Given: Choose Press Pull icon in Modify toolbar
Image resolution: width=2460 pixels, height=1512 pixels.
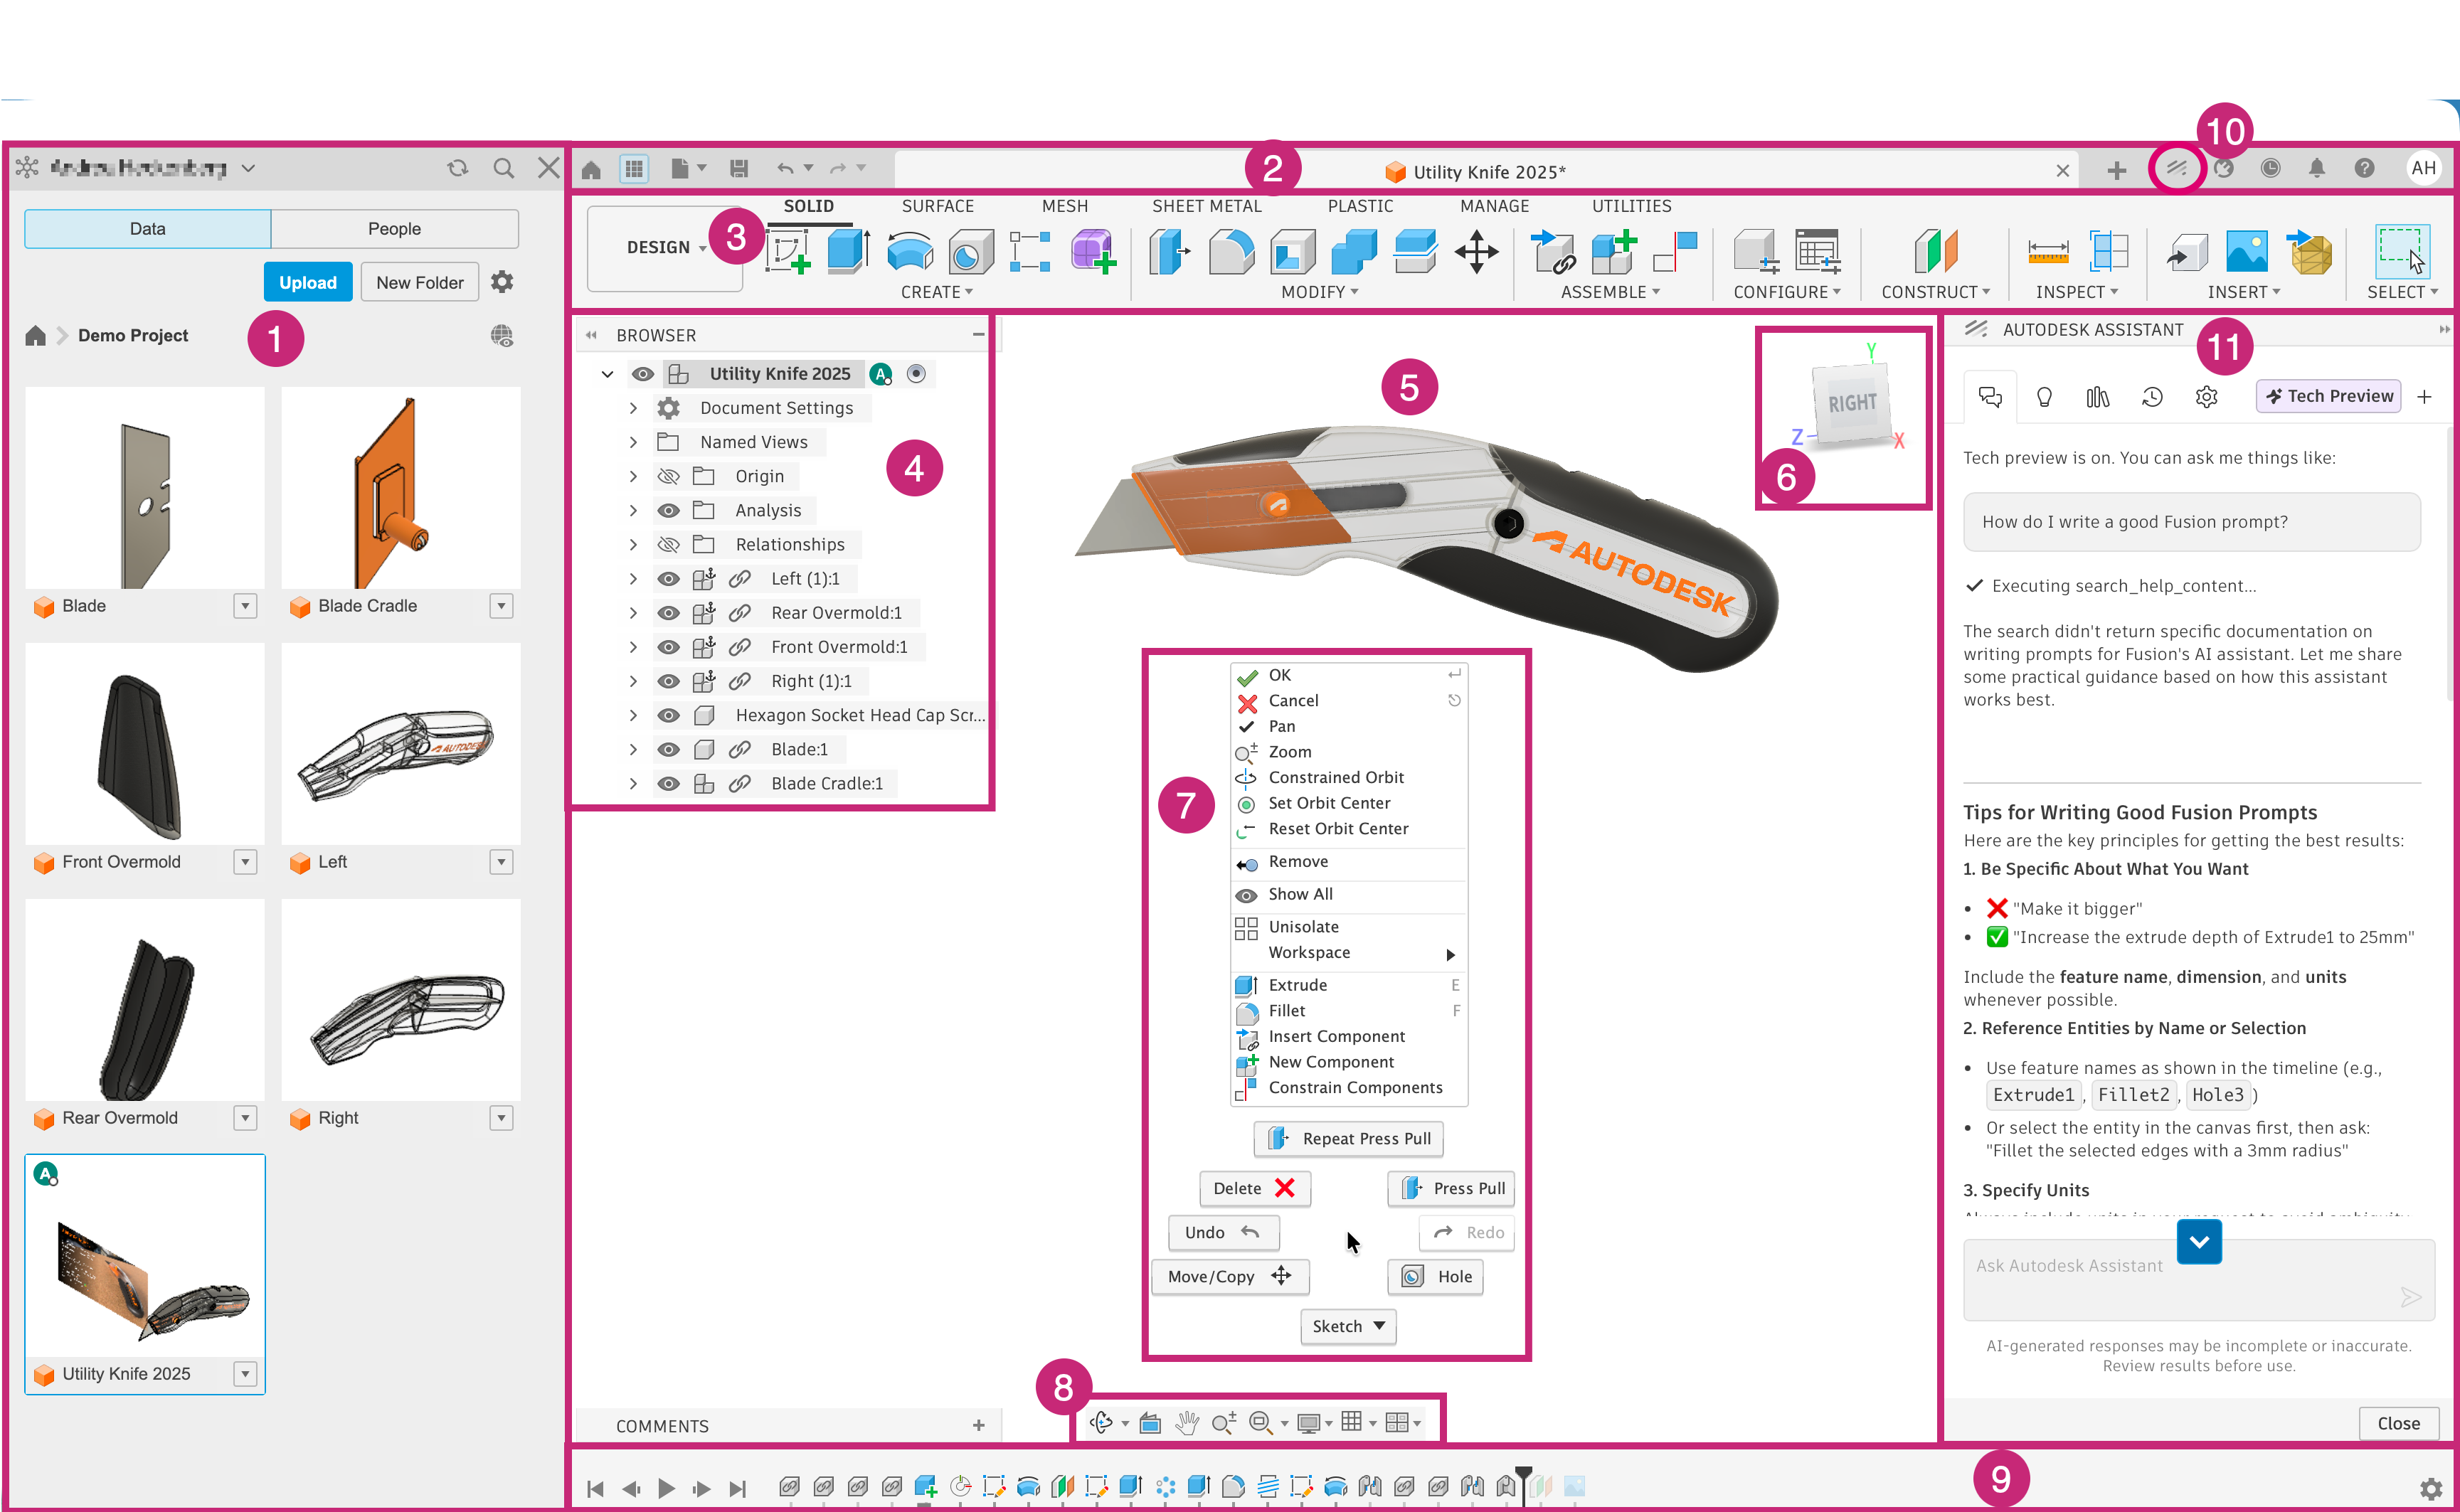Looking at the screenshot, I should (1169, 250).
